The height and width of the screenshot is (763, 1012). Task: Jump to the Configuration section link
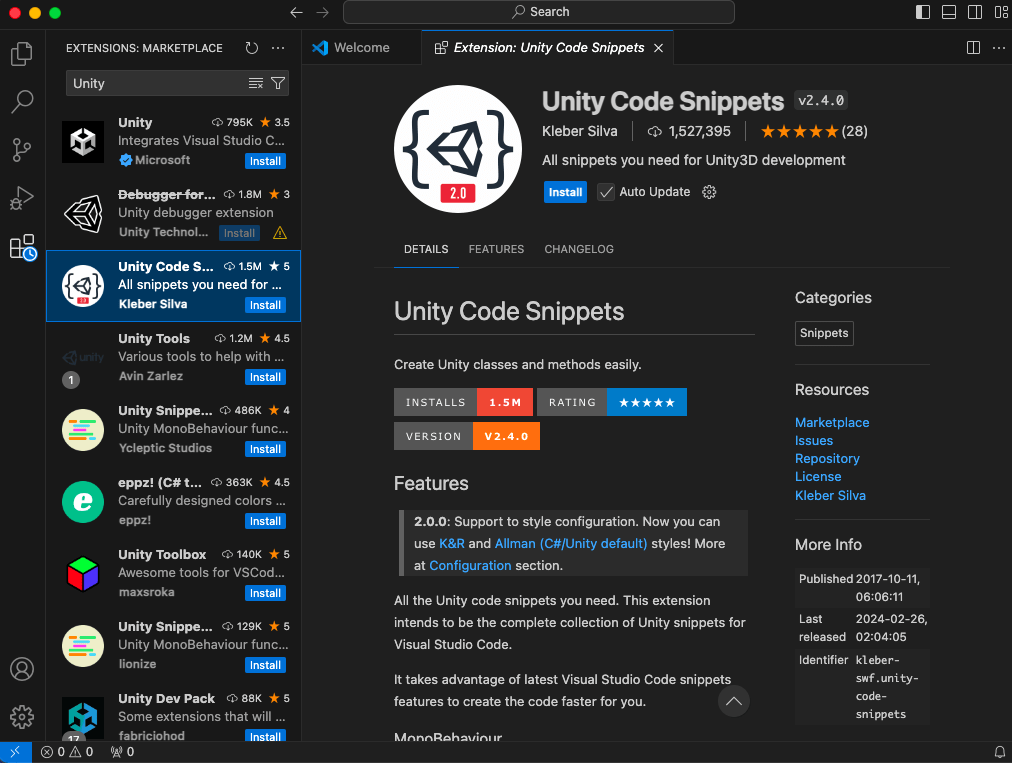[470, 565]
